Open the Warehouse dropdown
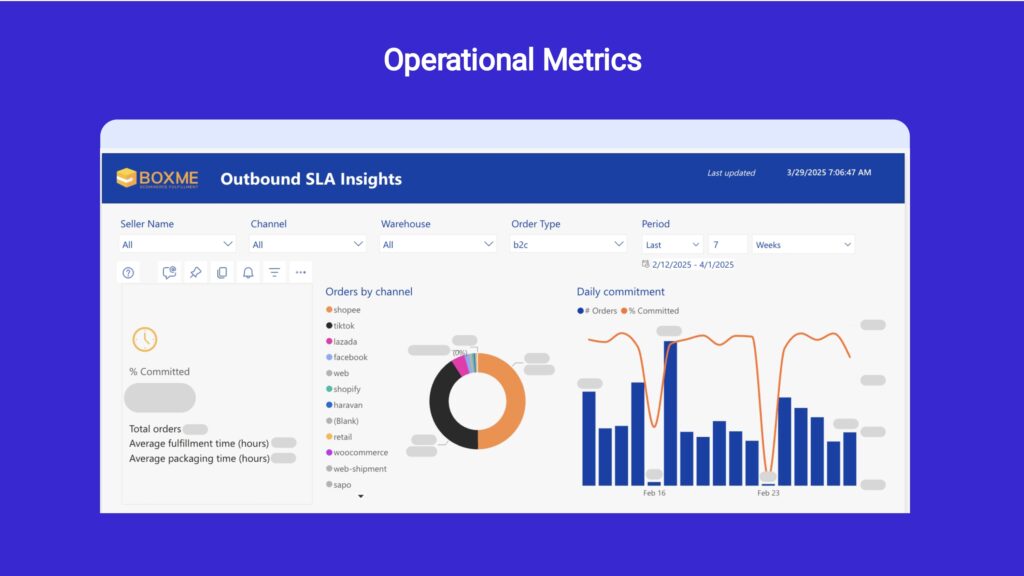The height and width of the screenshot is (576, 1024). [438, 244]
